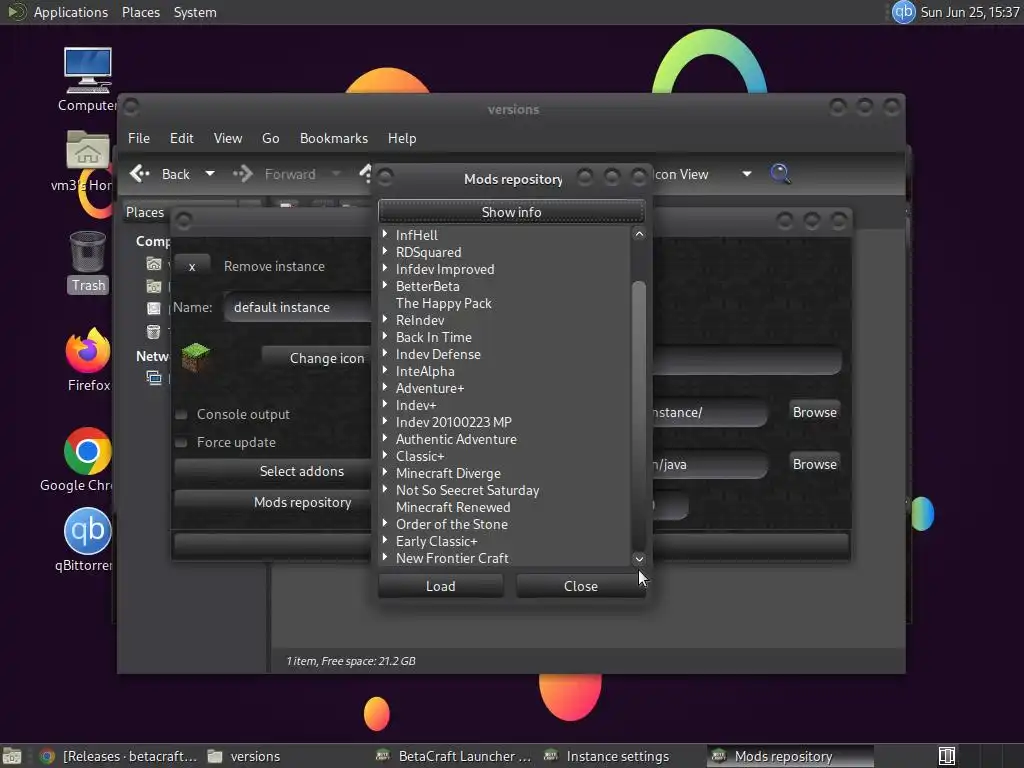Screen dimensions: 1024x768
Task: Expand the BetterBeta mod entry
Action: point(385,285)
